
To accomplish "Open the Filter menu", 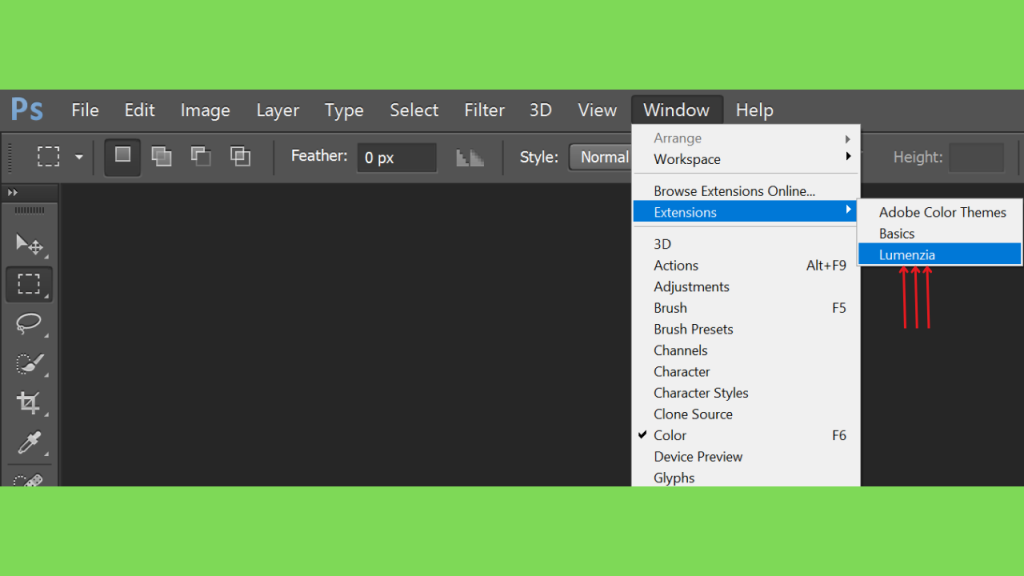I will [x=484, y=110].
